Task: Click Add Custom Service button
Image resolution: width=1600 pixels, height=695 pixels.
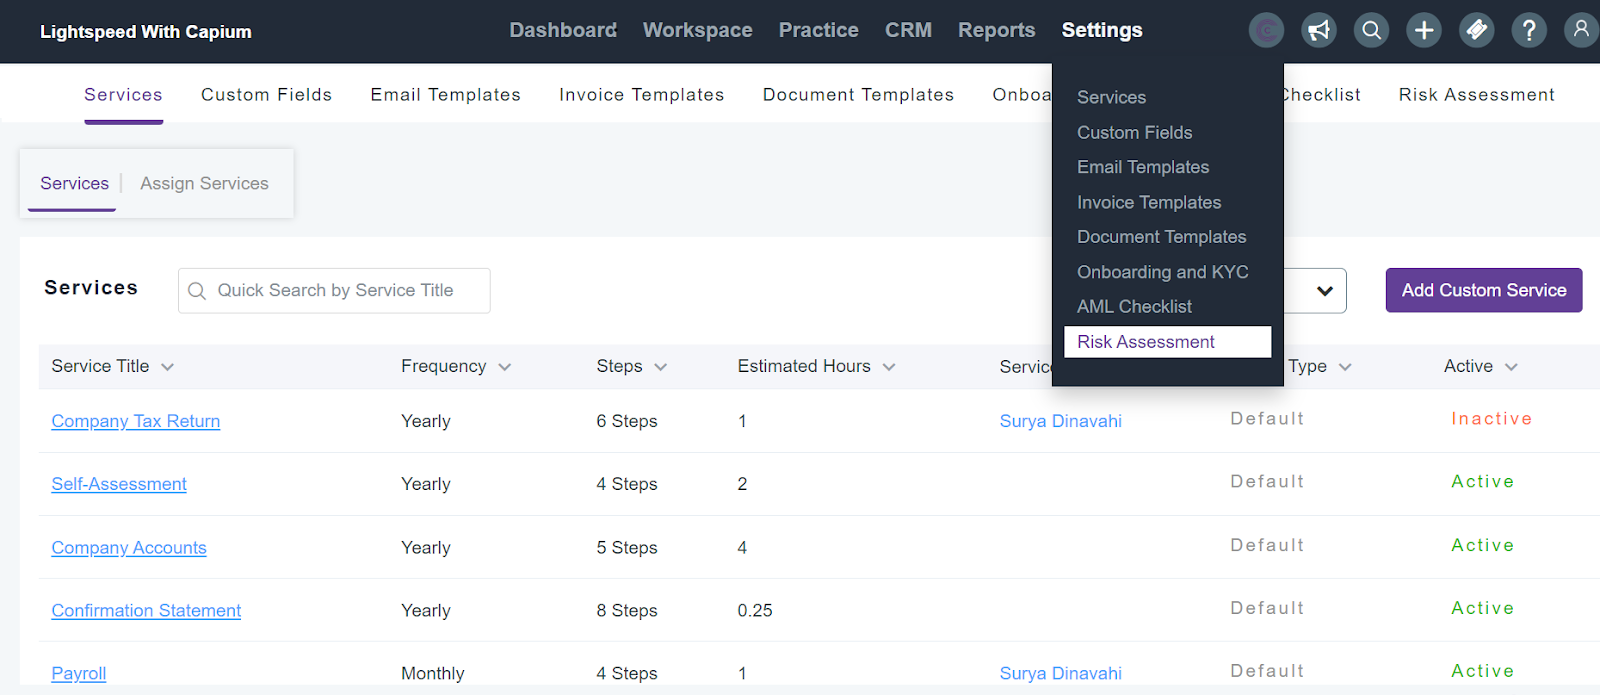Action: click(1484, 290)
